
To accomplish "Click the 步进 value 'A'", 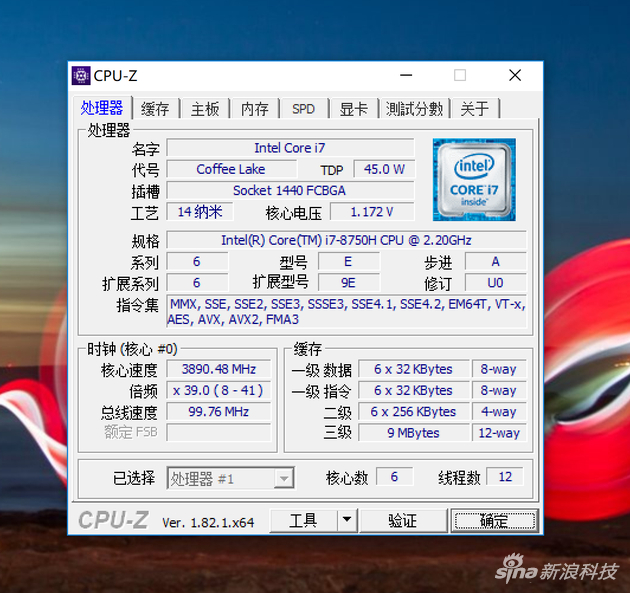I will click(495, 262).
